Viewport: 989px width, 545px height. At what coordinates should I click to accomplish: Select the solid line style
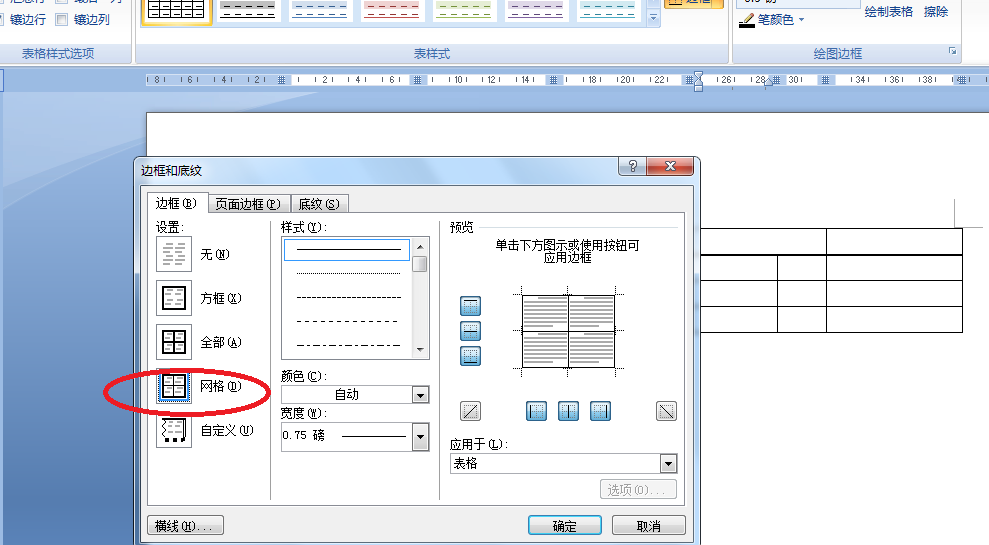coord(347,250)
